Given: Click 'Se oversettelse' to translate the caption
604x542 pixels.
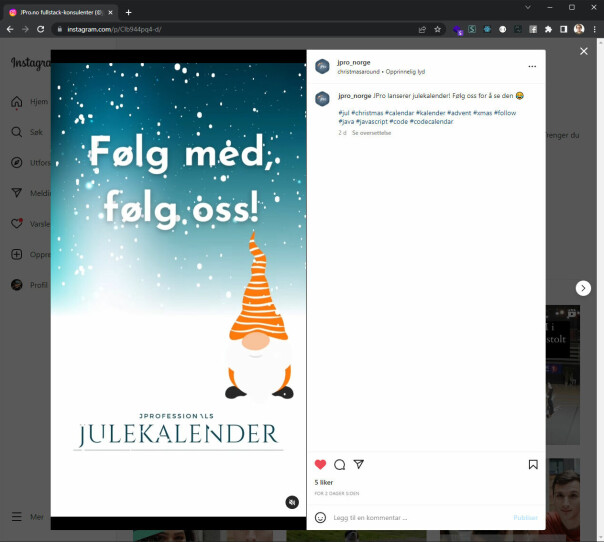Looking at the screenshot, I should click(371, 133).
